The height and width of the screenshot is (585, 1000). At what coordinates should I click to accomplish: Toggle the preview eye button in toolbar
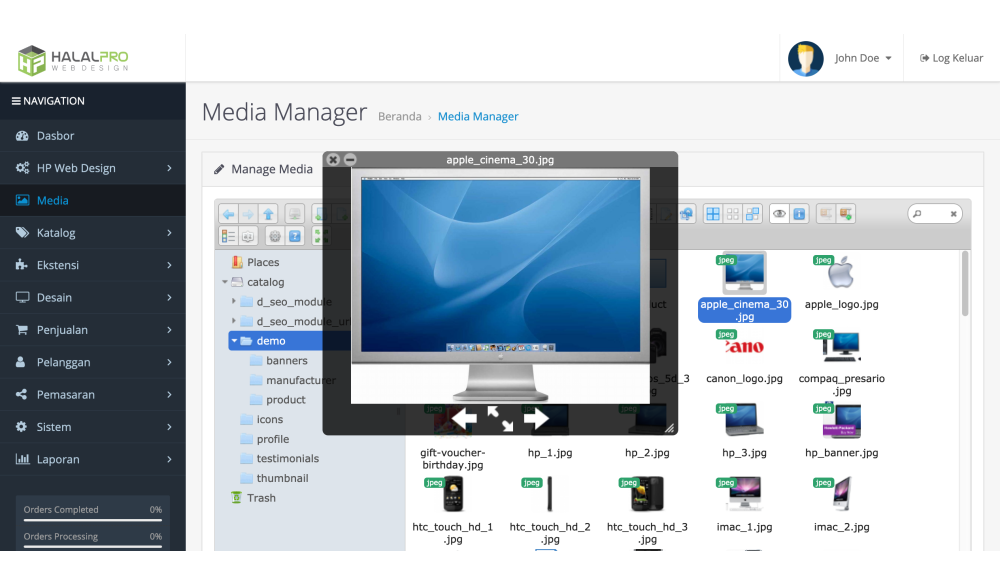(778, 214)
